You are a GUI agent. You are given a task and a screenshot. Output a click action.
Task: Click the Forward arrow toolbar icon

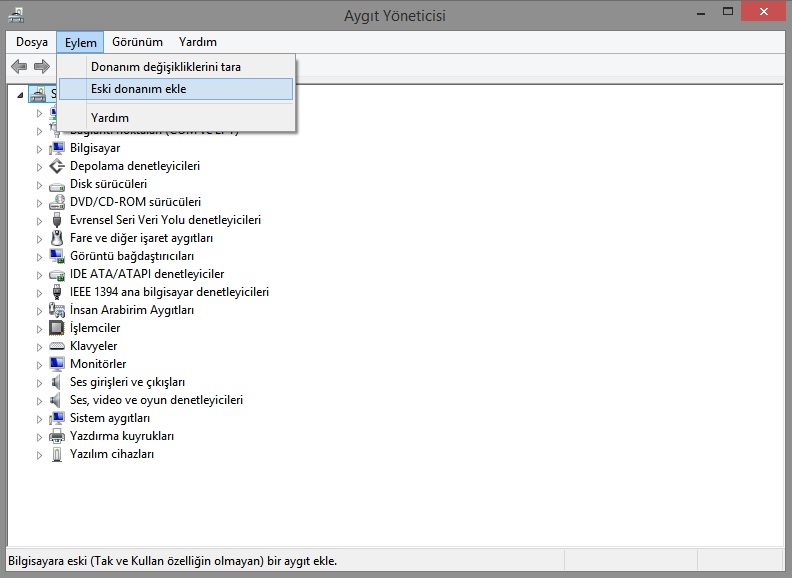42,66
